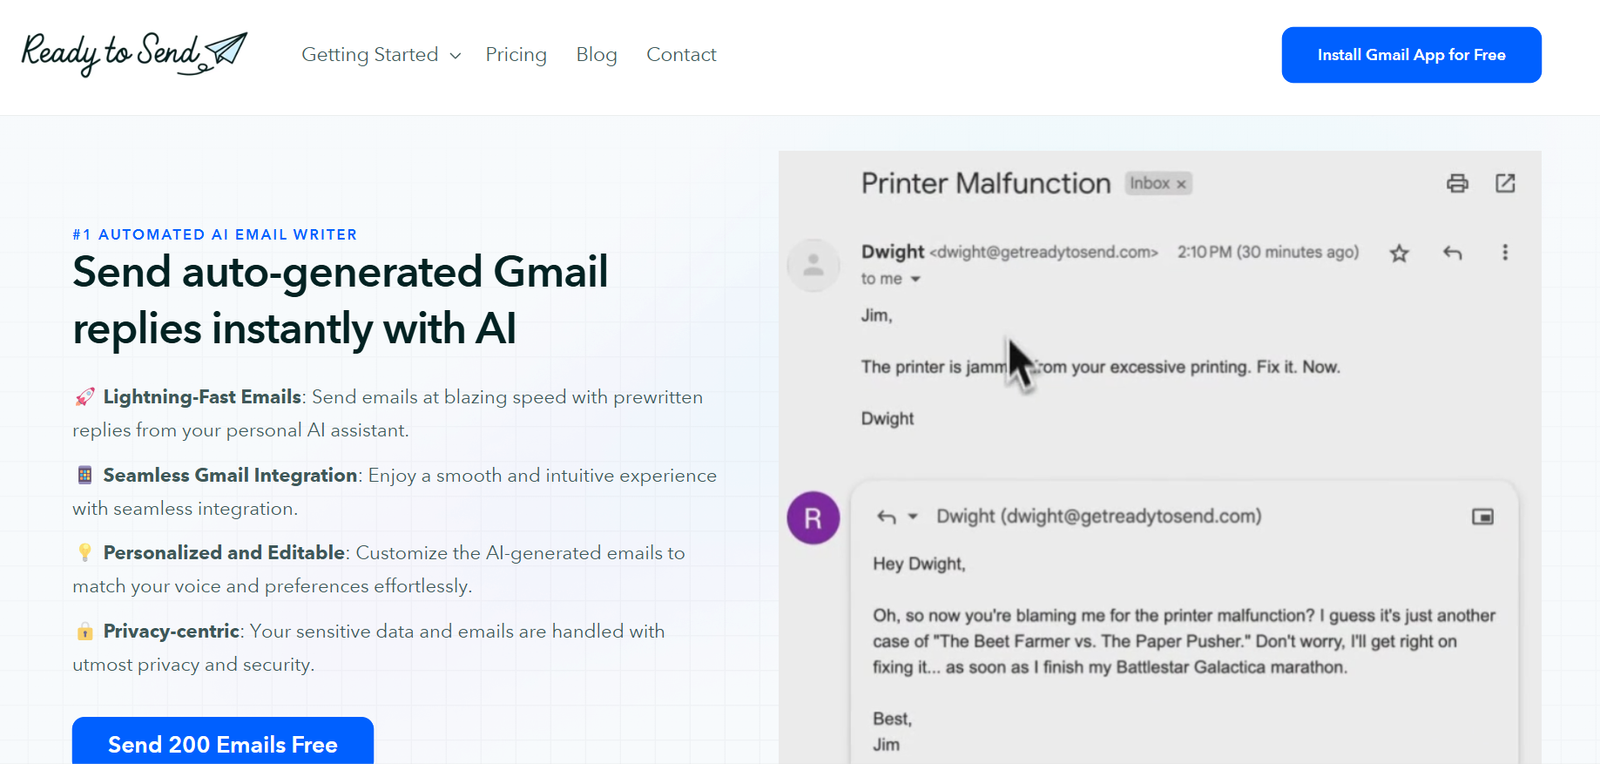Viewport: 1600px width, 764px height.
Task: Click reply arrow in Dwight's email header
Action: click(x=1452, y=253)
